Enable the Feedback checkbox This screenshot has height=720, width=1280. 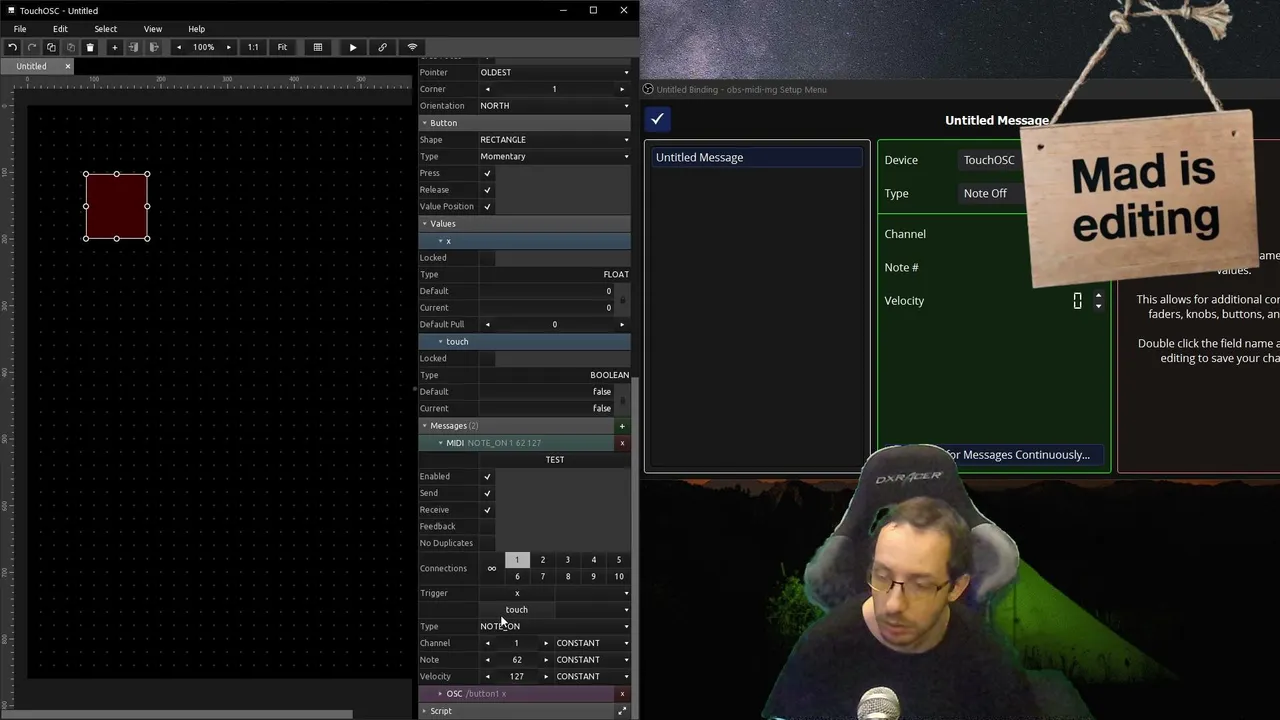487,526
